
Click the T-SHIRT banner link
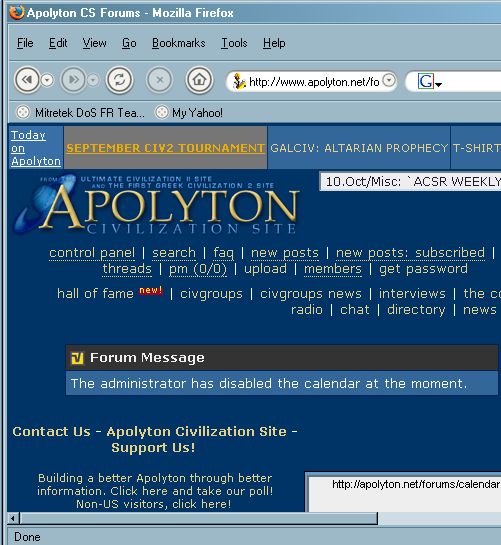[476, 148]
